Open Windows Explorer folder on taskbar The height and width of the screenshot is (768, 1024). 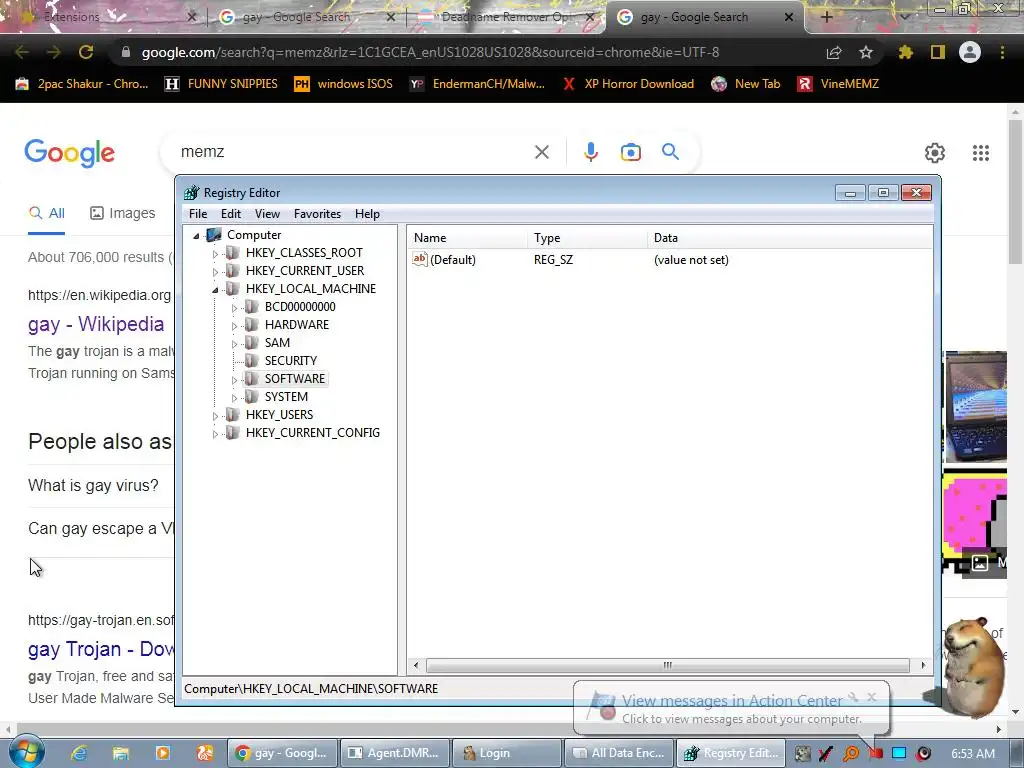[121, 753]
